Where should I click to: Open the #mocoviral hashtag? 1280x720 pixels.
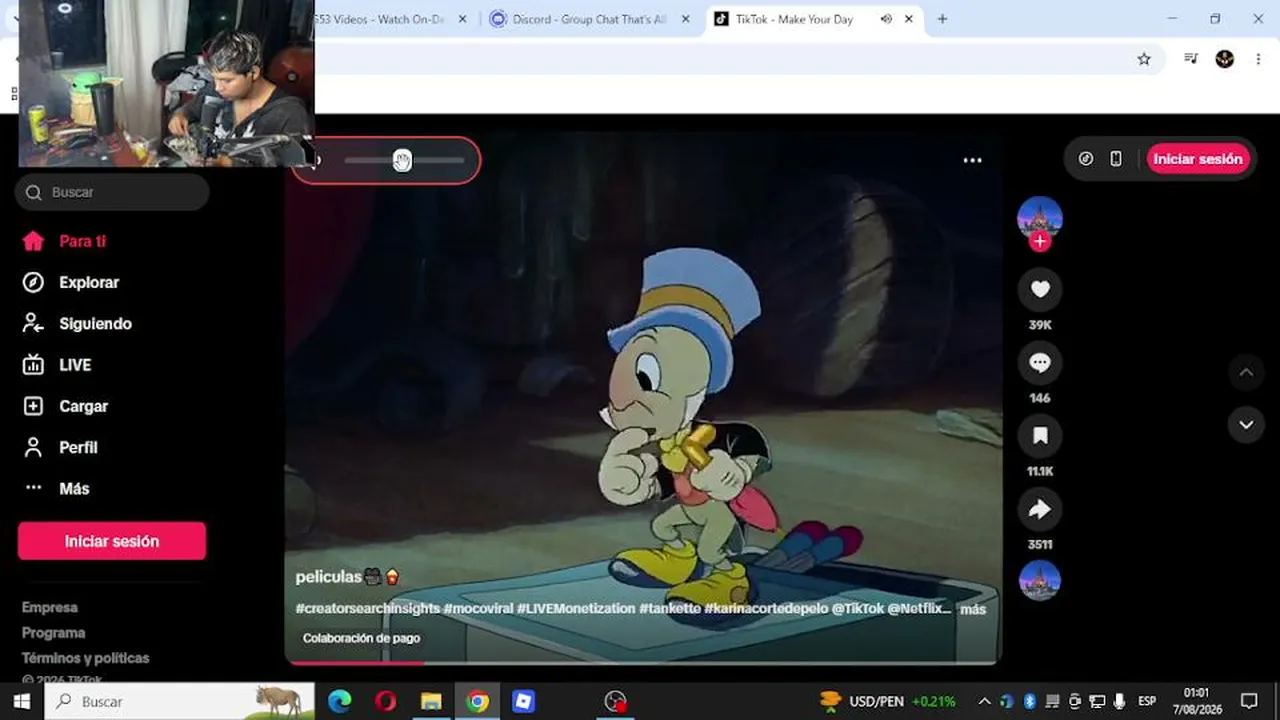(478, 608)
